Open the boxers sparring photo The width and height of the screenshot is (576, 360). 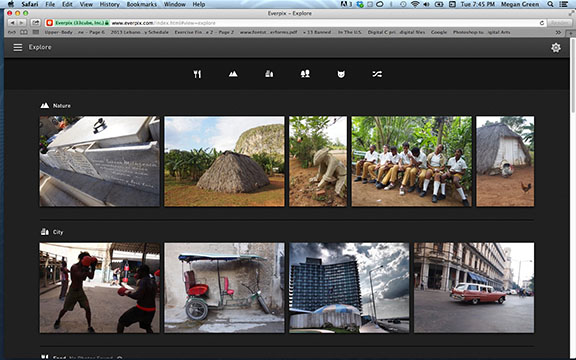point(100,288)
